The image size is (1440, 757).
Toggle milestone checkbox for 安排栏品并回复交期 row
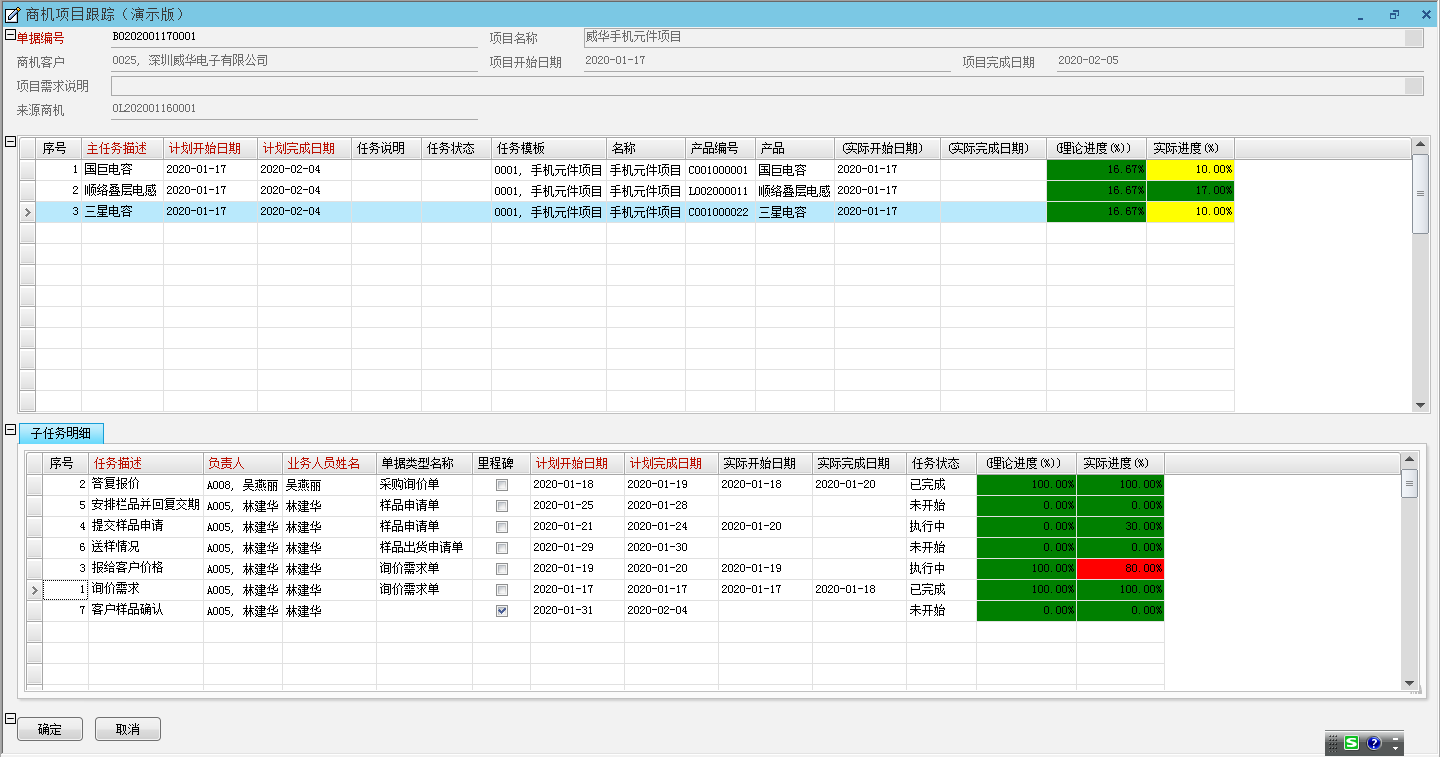(502, 506)
